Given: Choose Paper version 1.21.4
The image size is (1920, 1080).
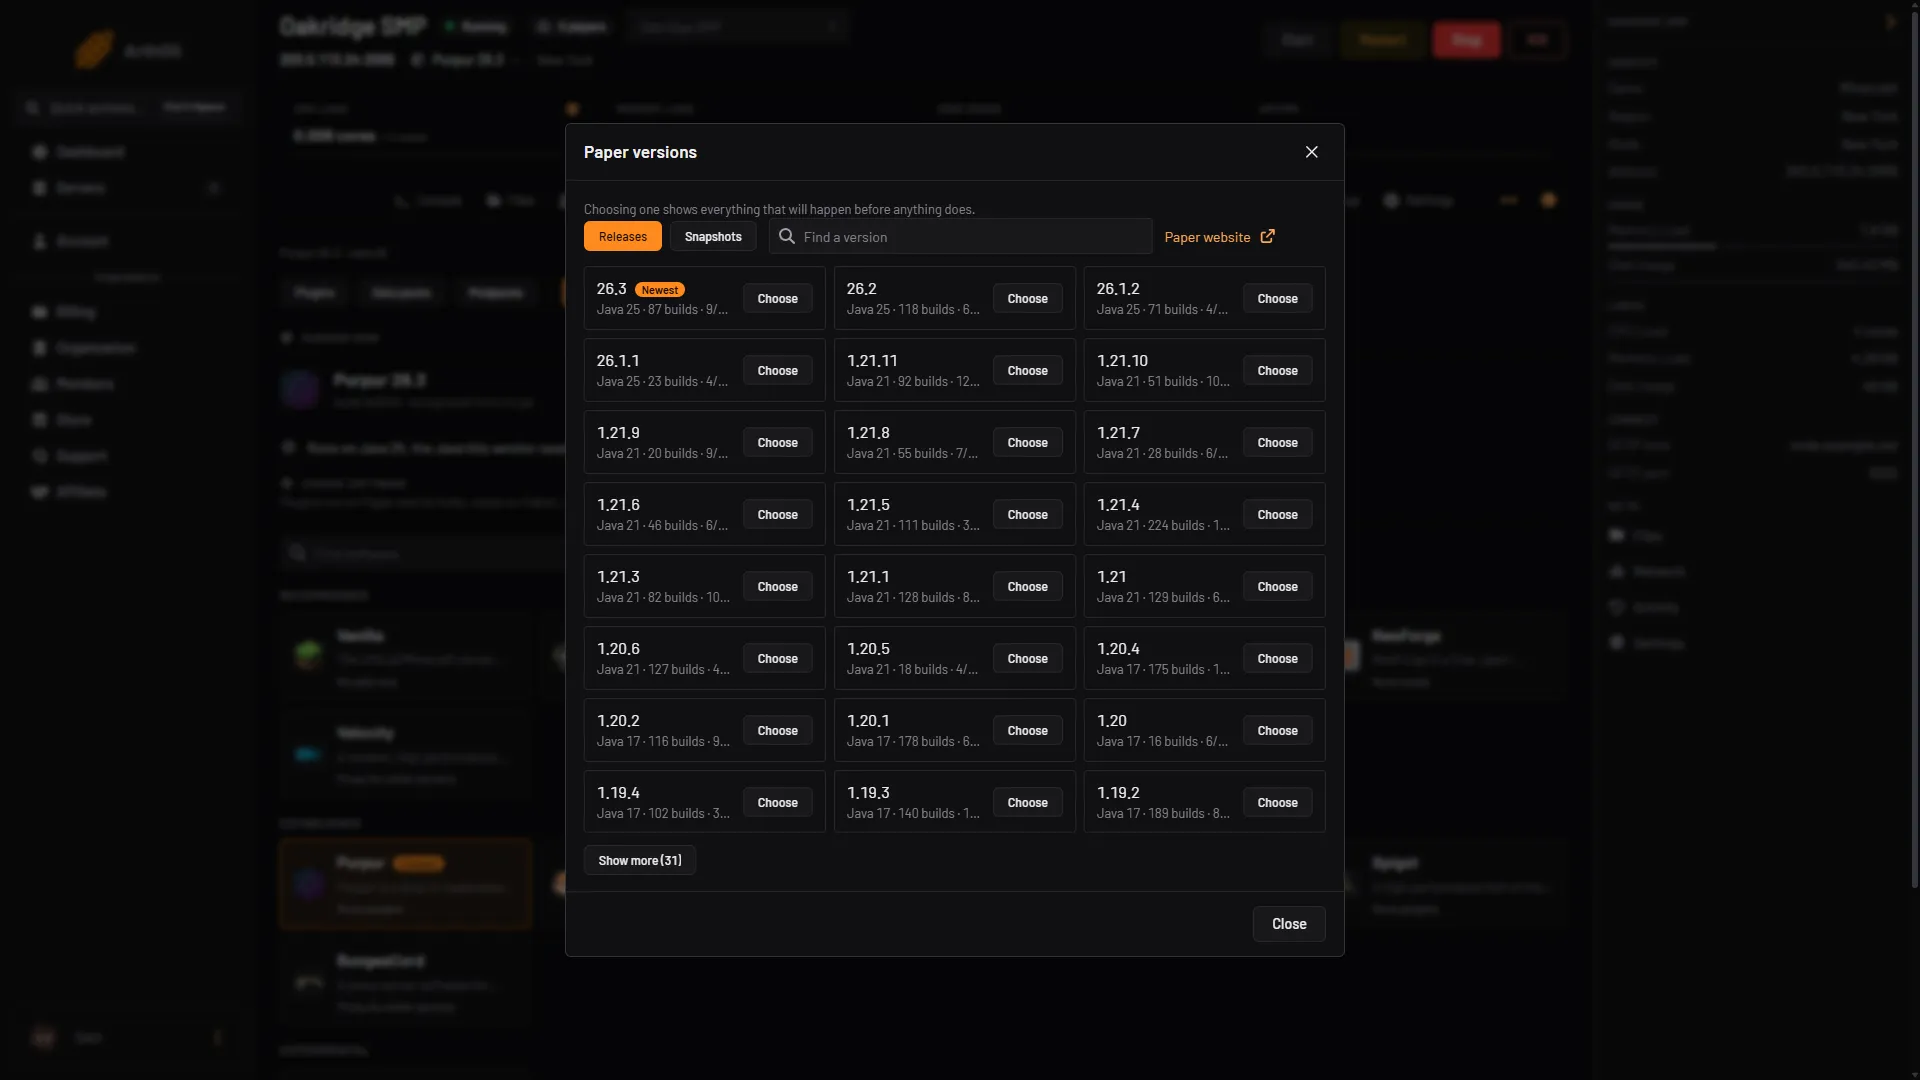Looking at the screenshot, I should coord(1278,515).
